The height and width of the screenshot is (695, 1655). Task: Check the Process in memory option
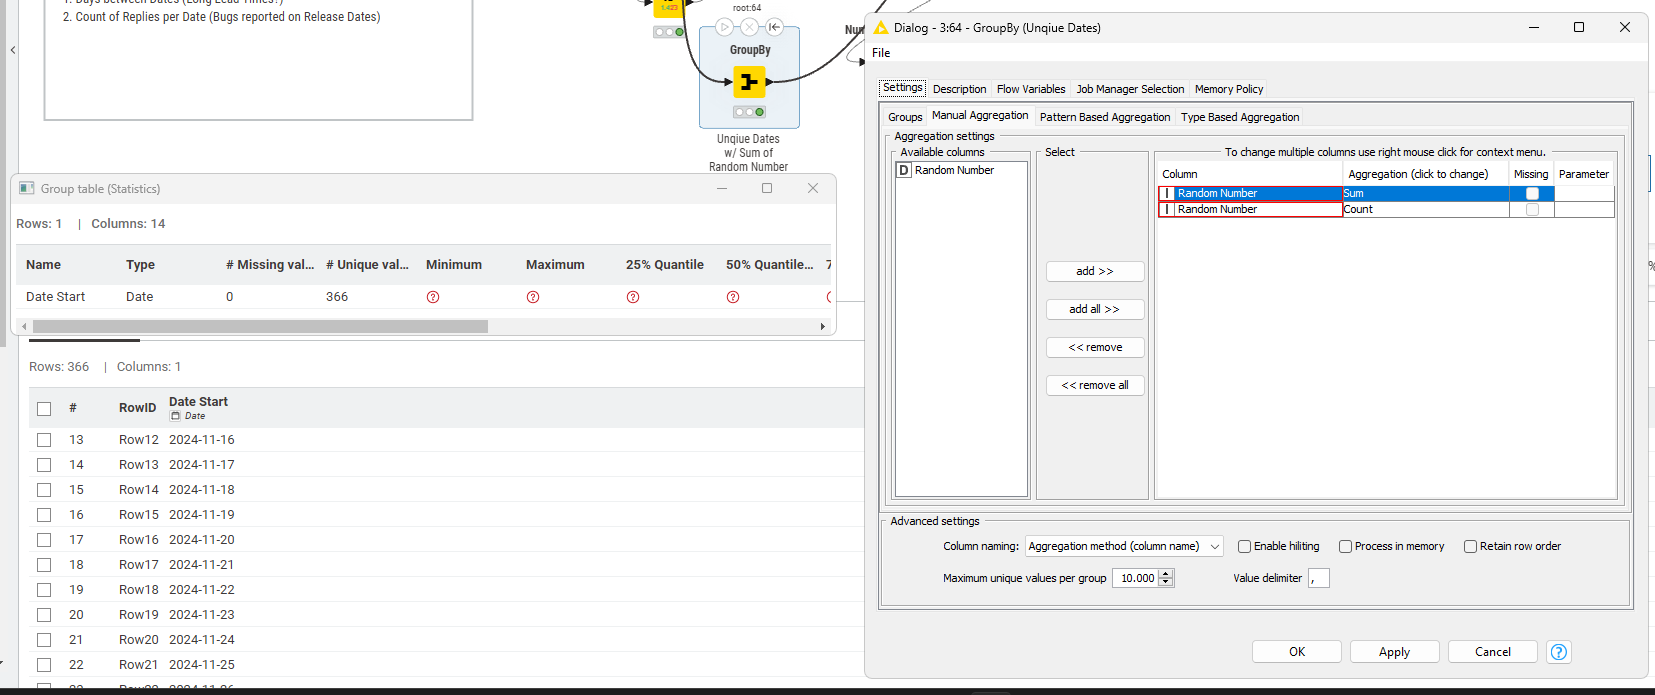point(1346,547)
